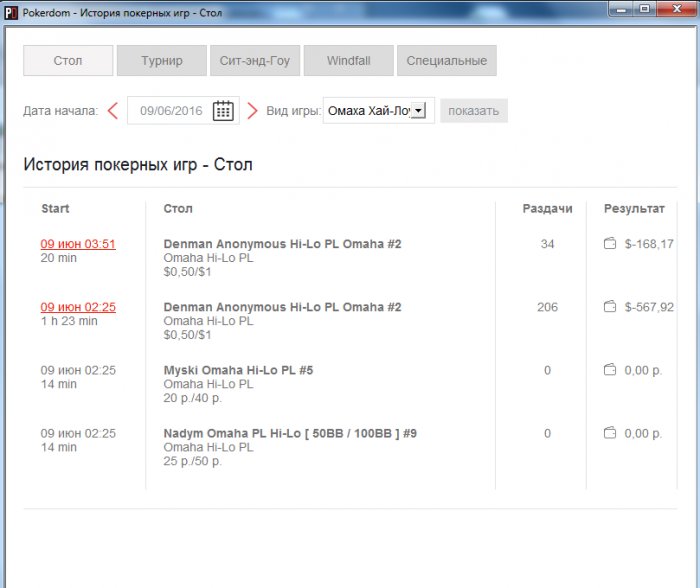Click the result value $-168,17
Viewport: 700px width, 588px height.
649,244
